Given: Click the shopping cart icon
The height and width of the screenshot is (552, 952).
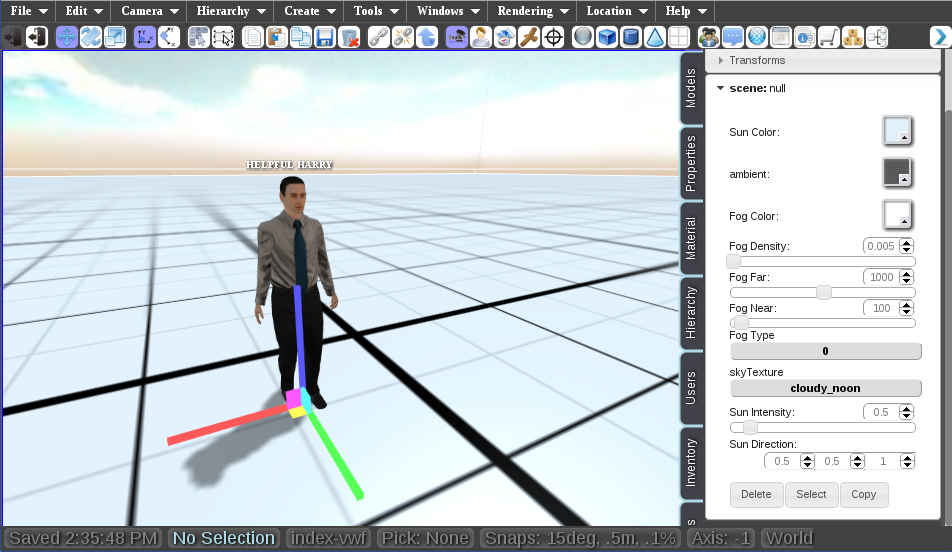Looking at the screenshot, I should [829, 37].
